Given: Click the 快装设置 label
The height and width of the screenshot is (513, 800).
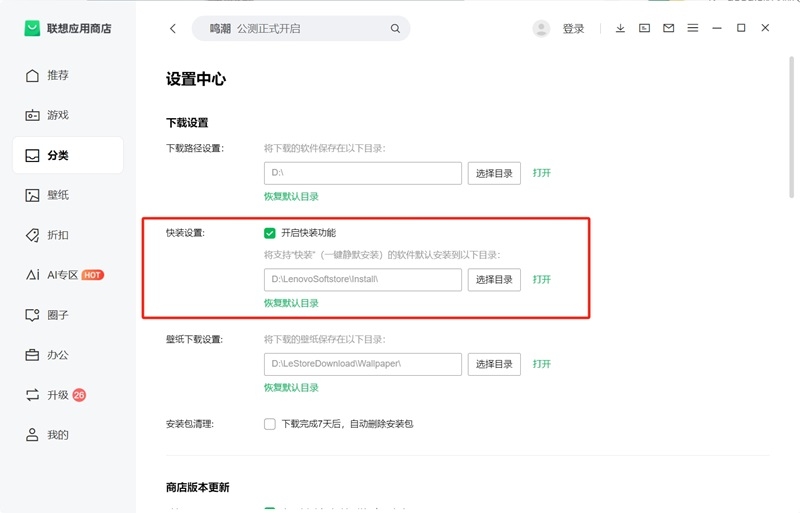Looking at the screenshot, I should click(x=185, y=233).
